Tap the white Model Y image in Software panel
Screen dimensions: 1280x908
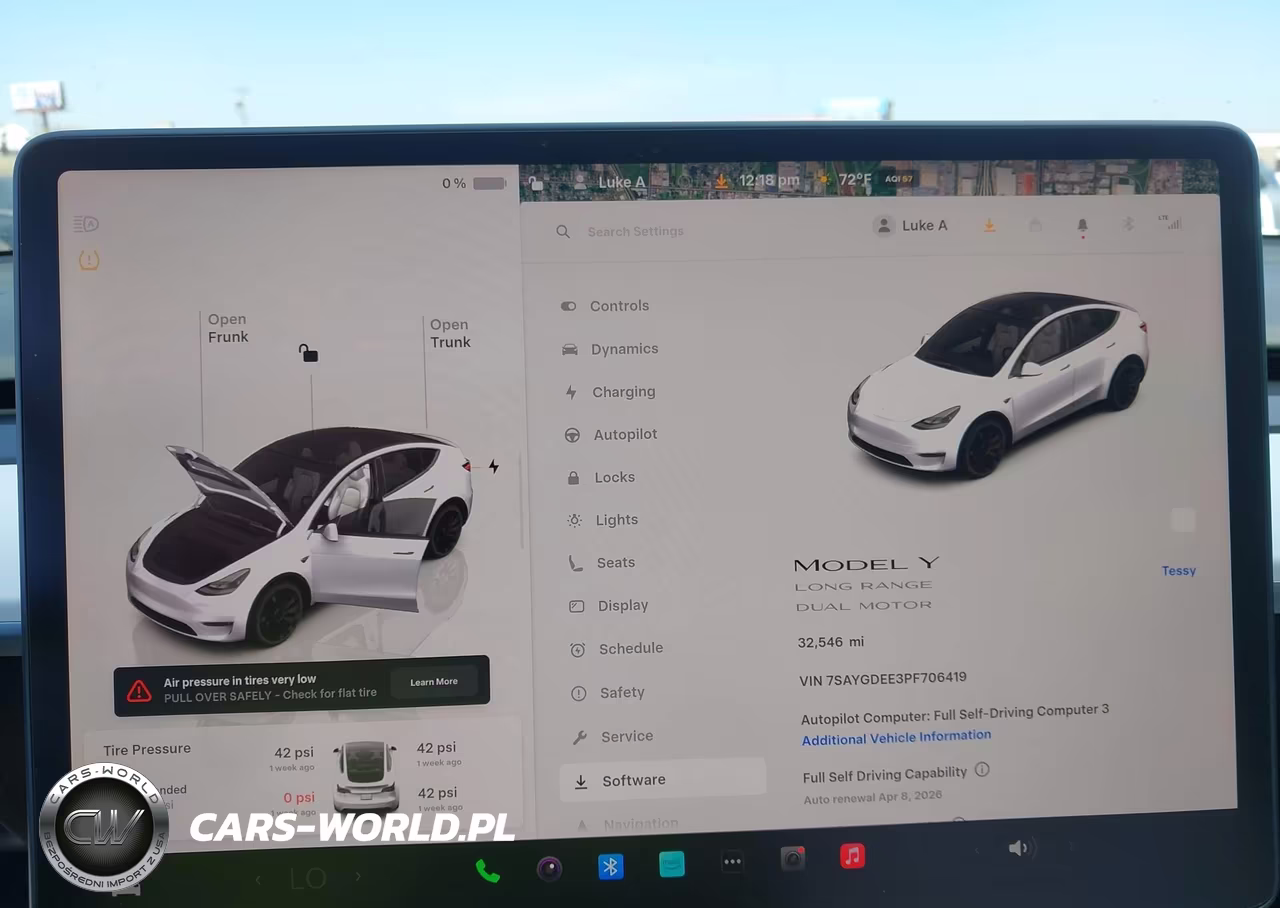pos(998,385)
